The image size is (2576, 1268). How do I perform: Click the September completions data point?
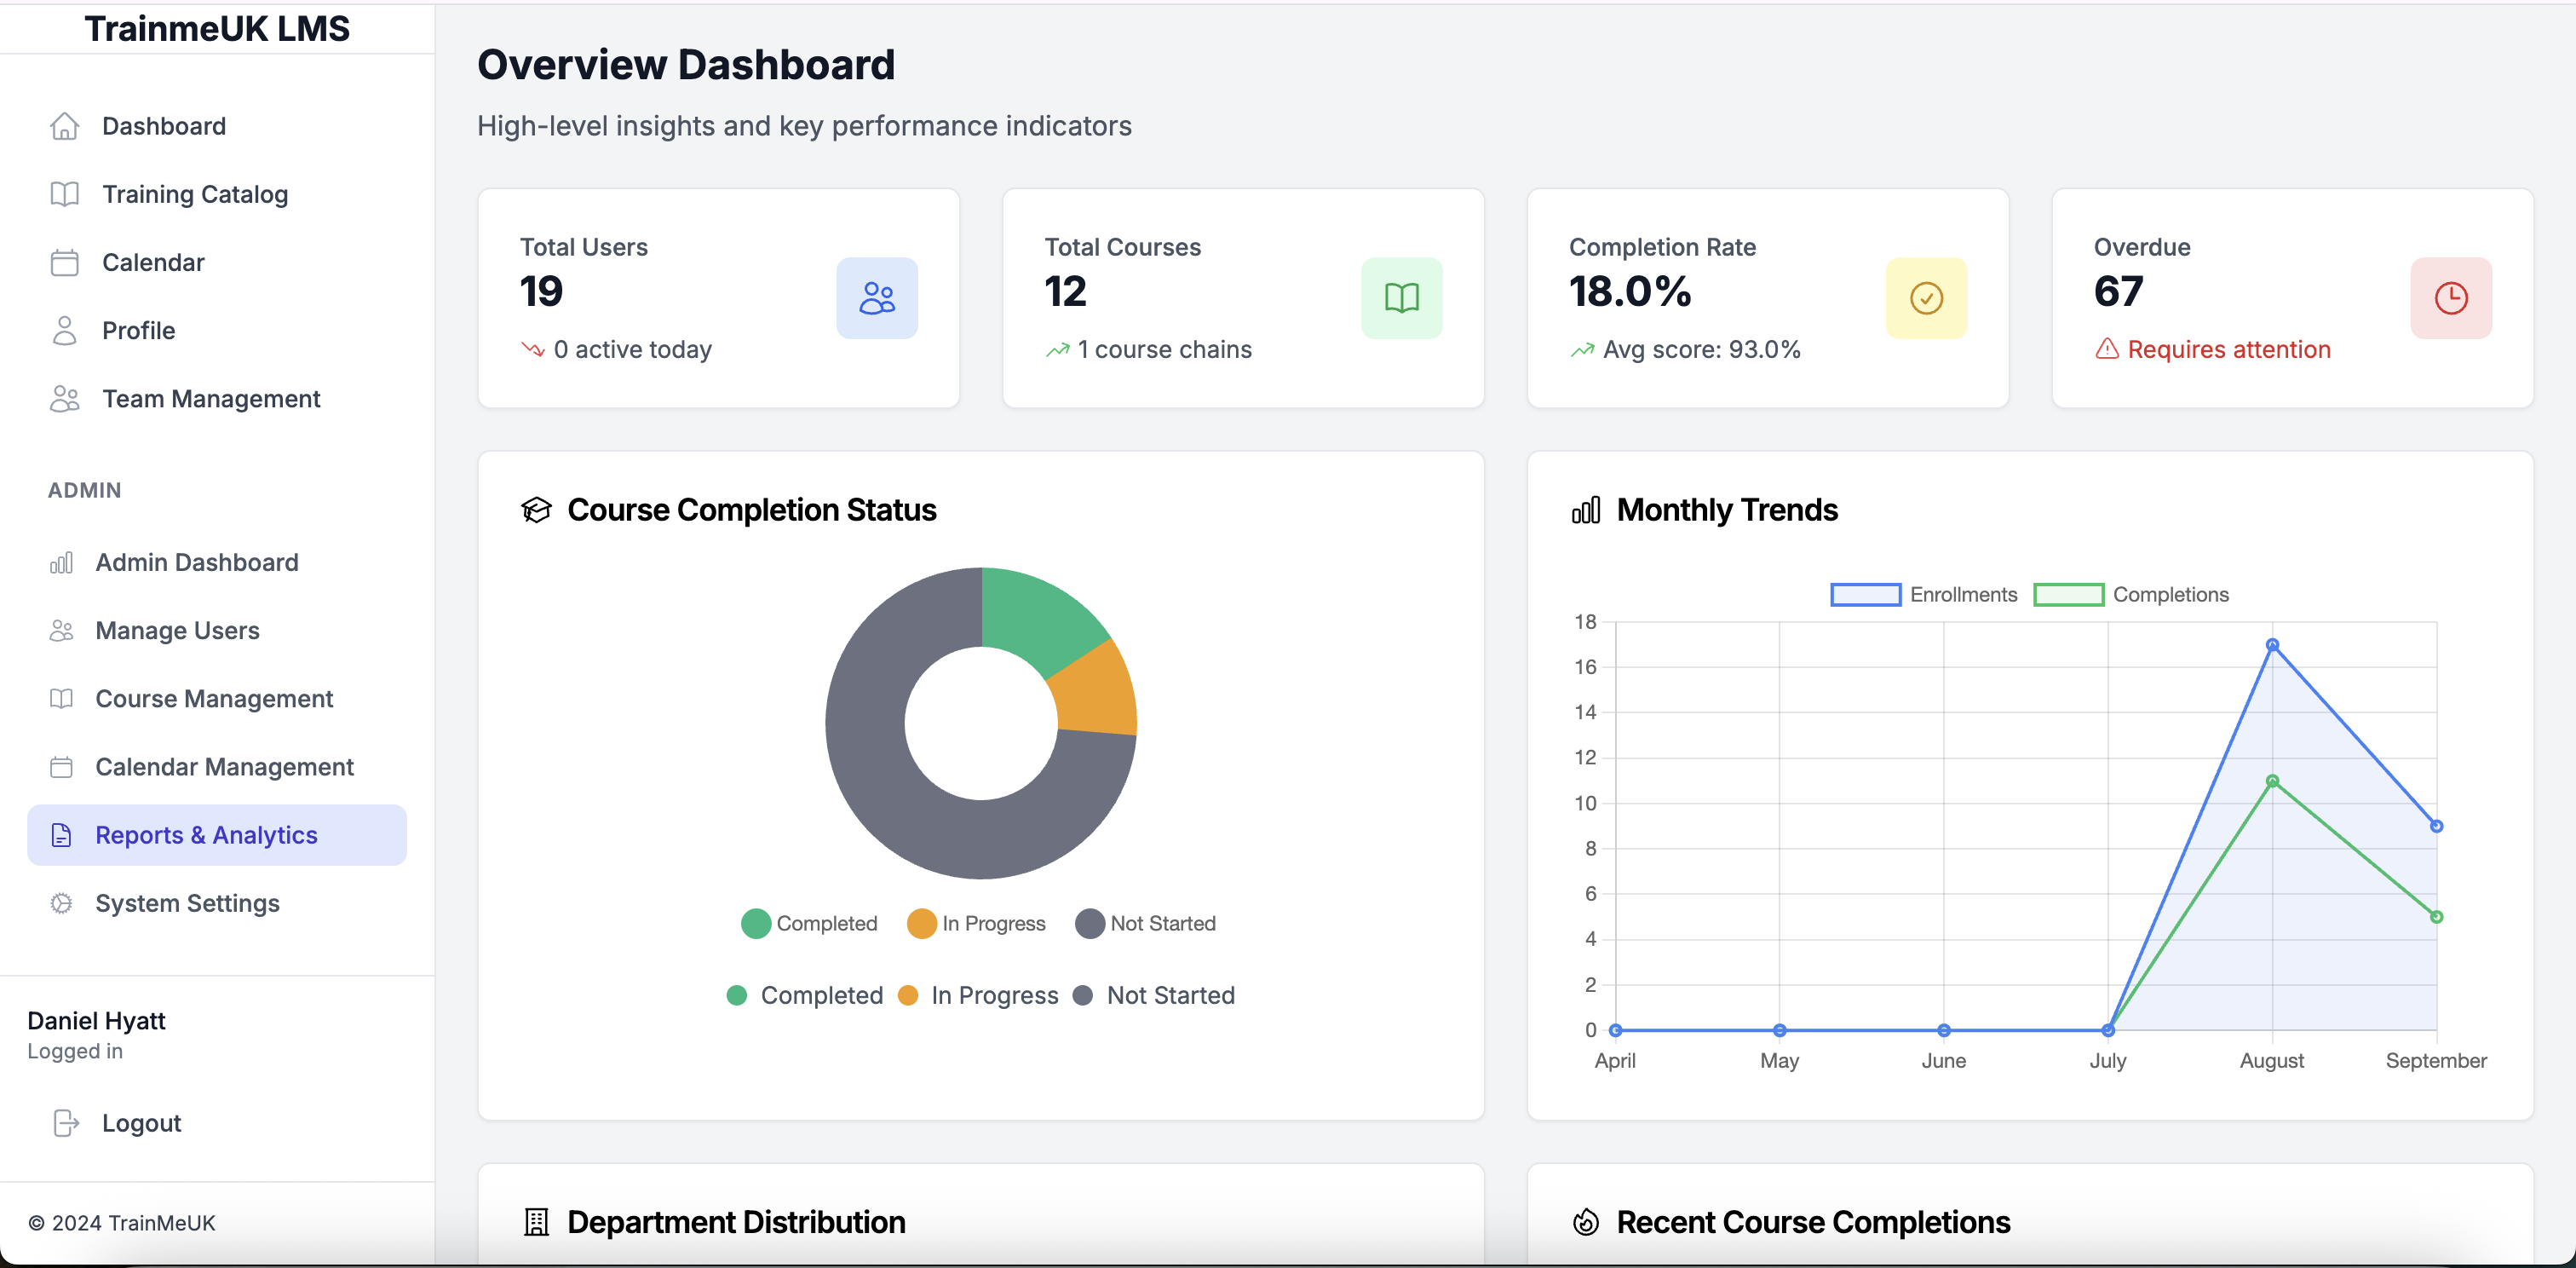coord(2436,917)
